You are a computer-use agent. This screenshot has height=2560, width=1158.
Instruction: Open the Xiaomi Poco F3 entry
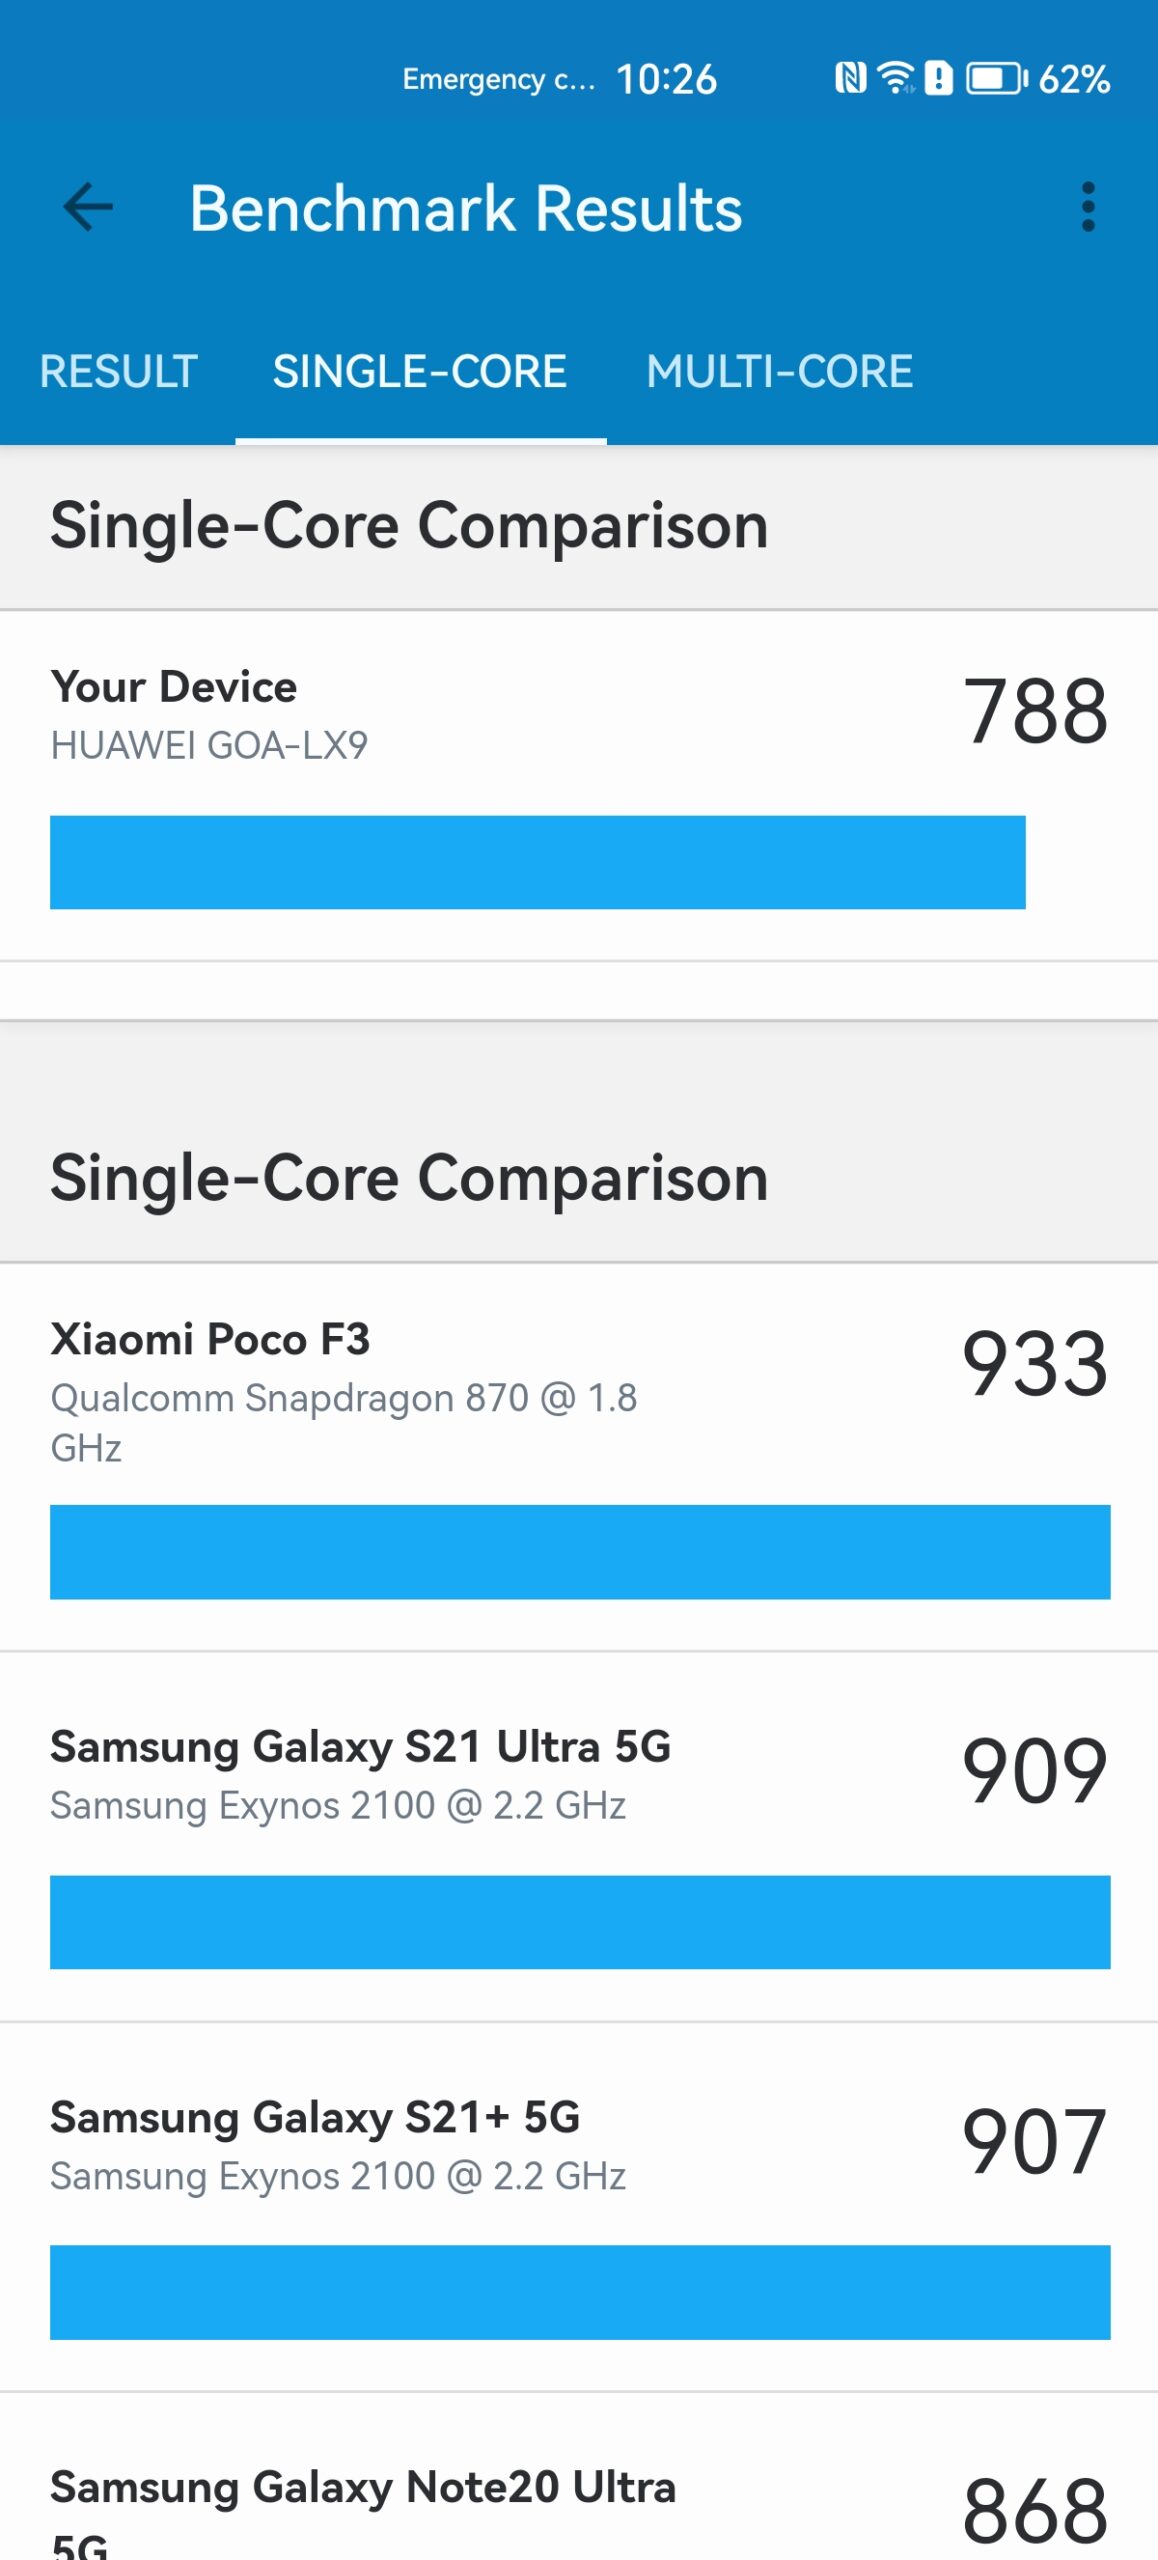[579, 1457]
